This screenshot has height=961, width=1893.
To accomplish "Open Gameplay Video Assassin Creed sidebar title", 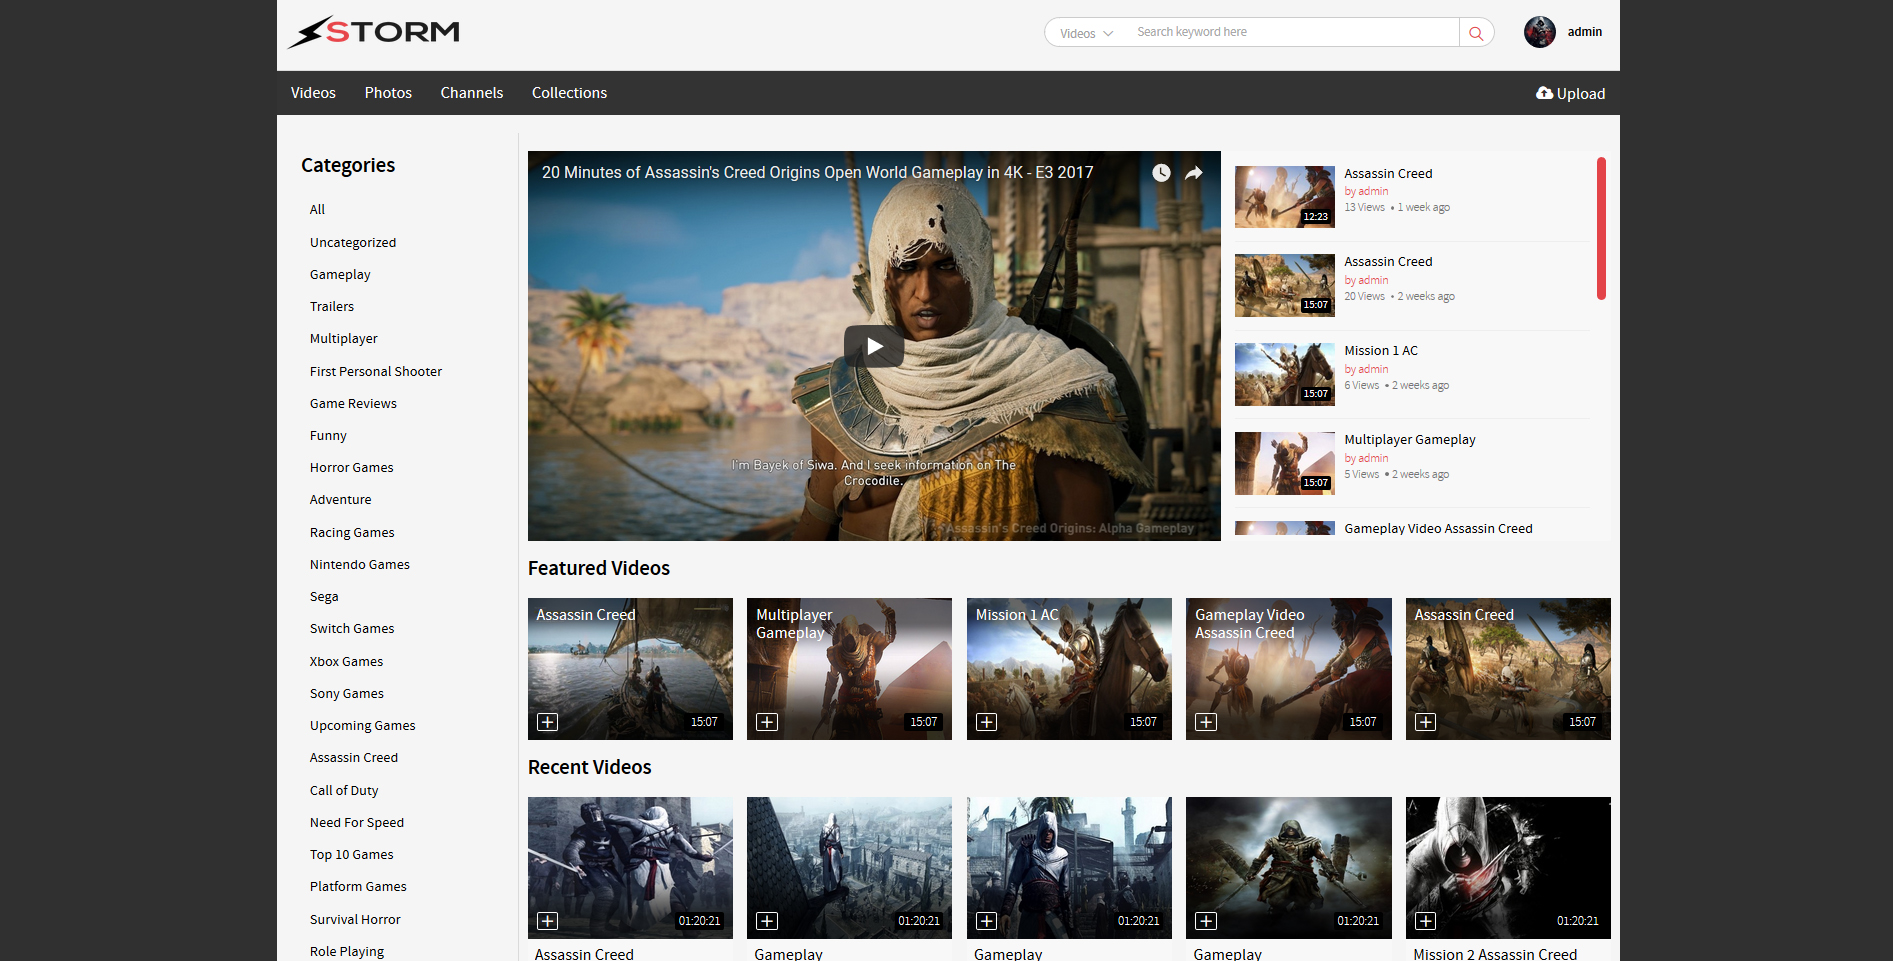I will point(1438,529).
